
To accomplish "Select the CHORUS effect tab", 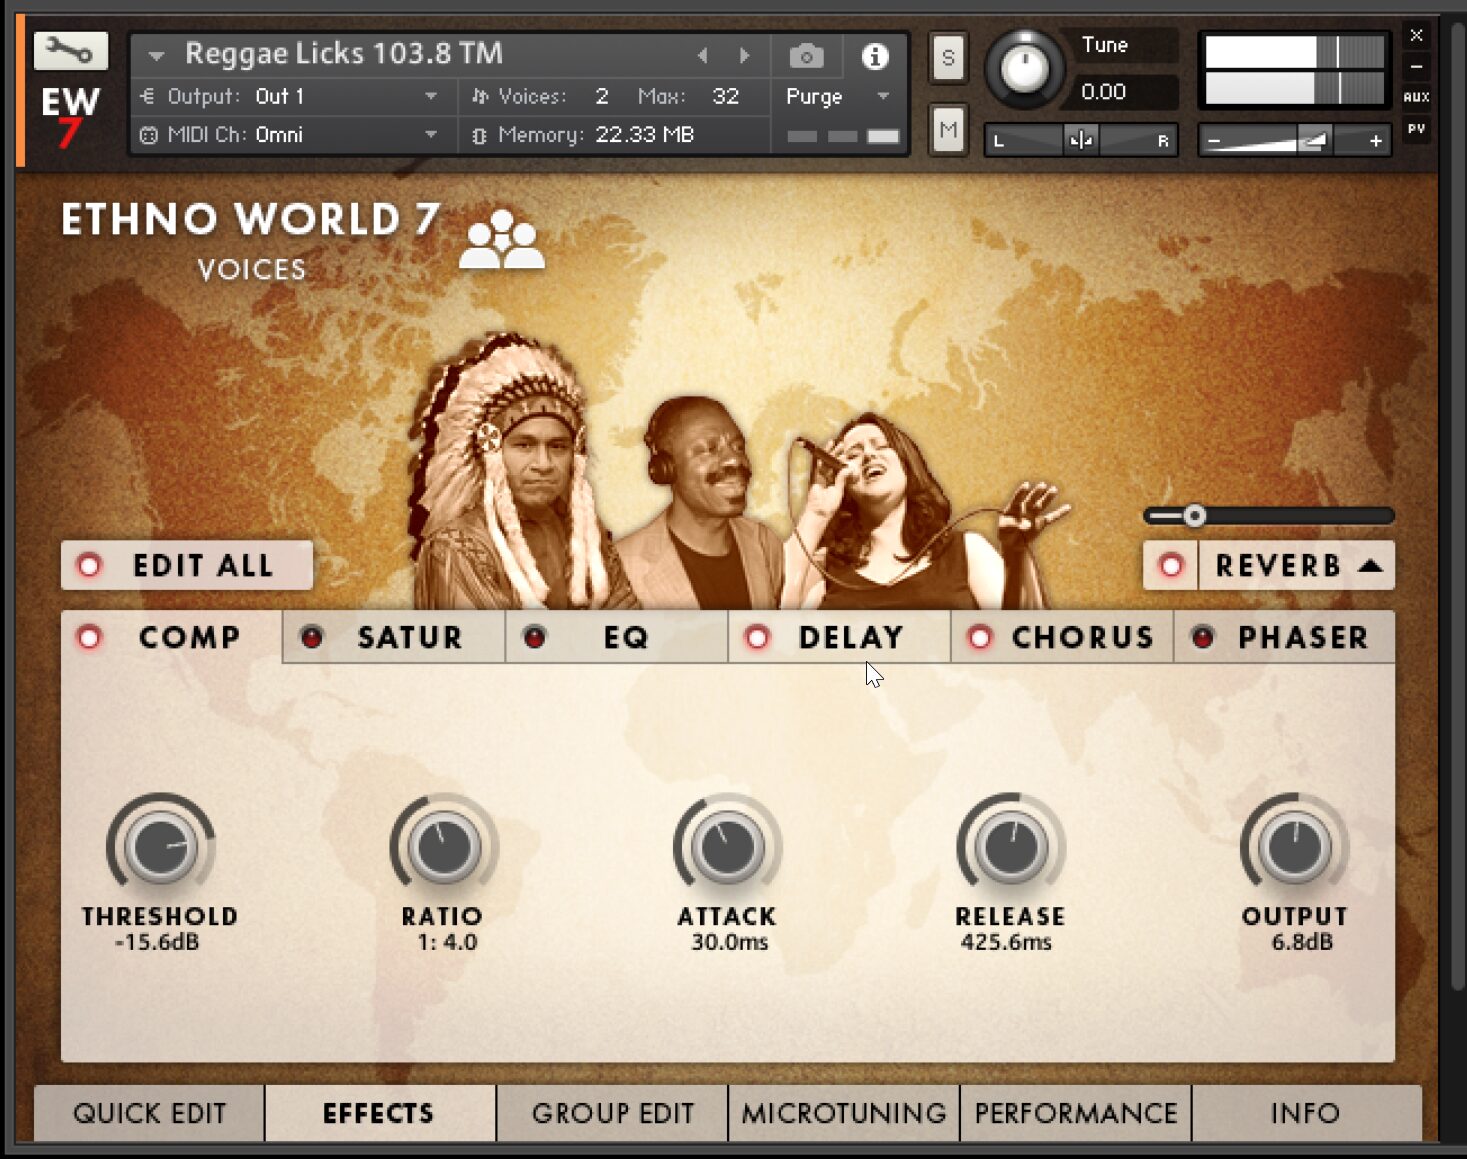I will [1062, 637].
